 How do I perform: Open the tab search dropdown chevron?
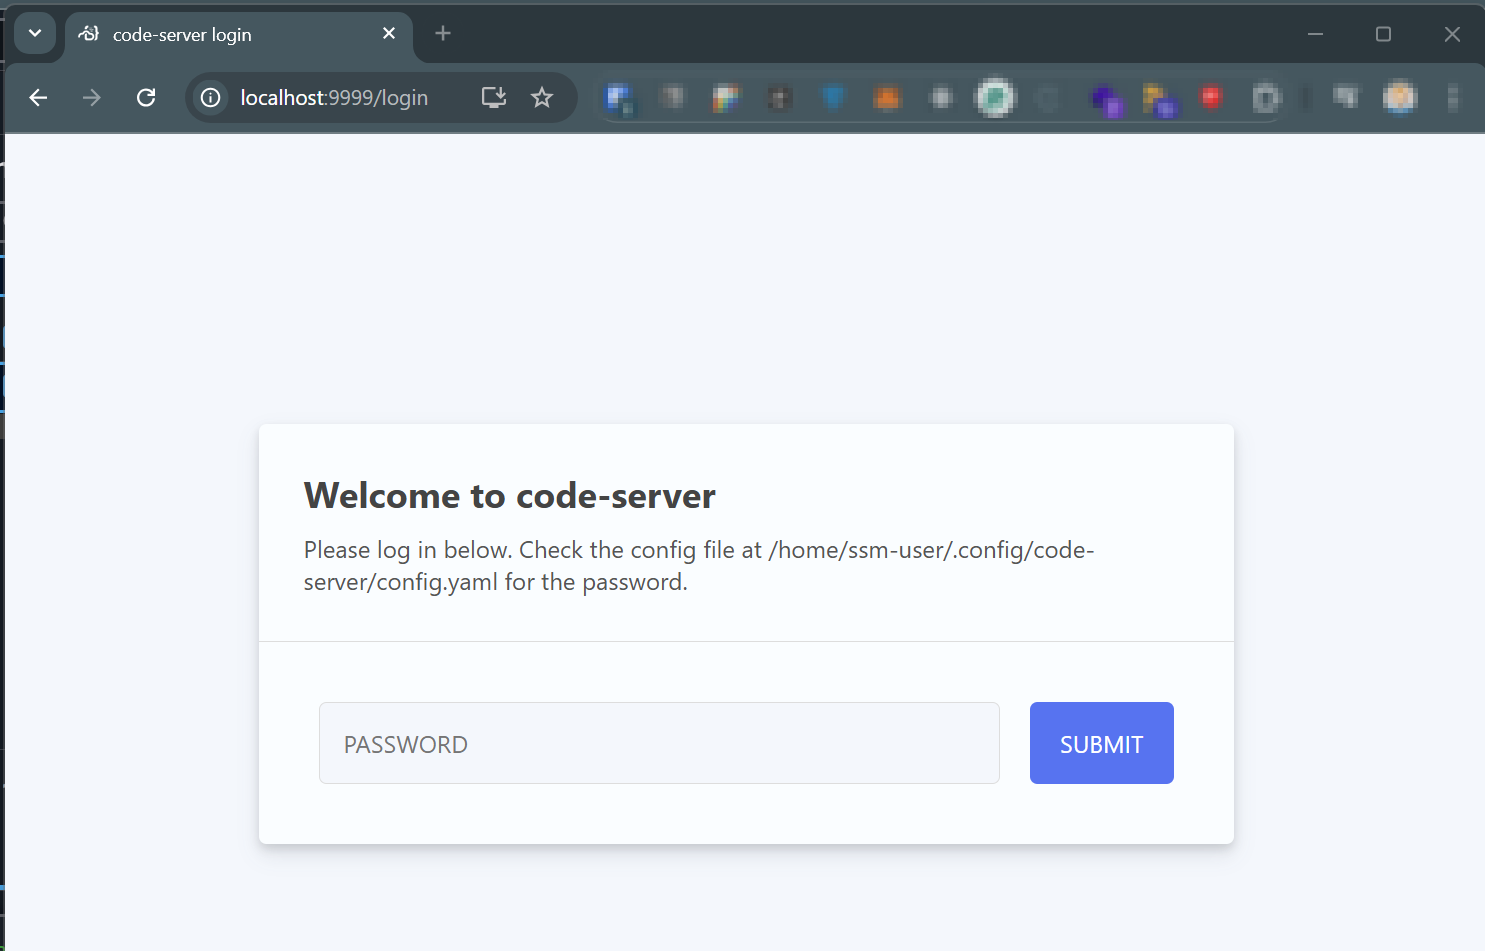tap(35, 33)
